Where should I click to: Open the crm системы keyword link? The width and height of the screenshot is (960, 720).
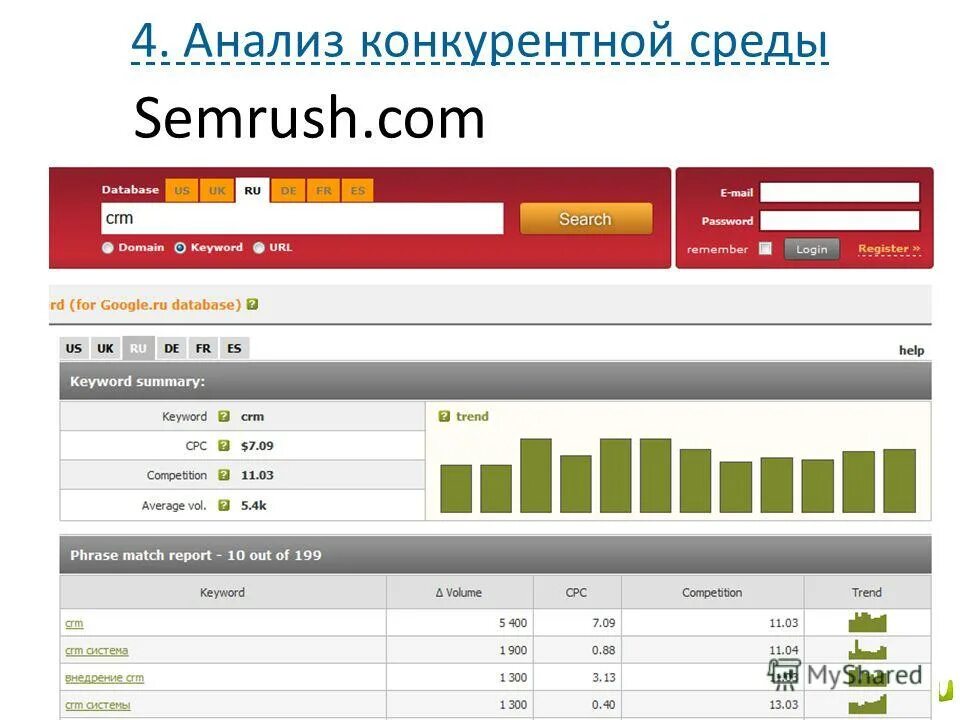(x=98, y=705)
